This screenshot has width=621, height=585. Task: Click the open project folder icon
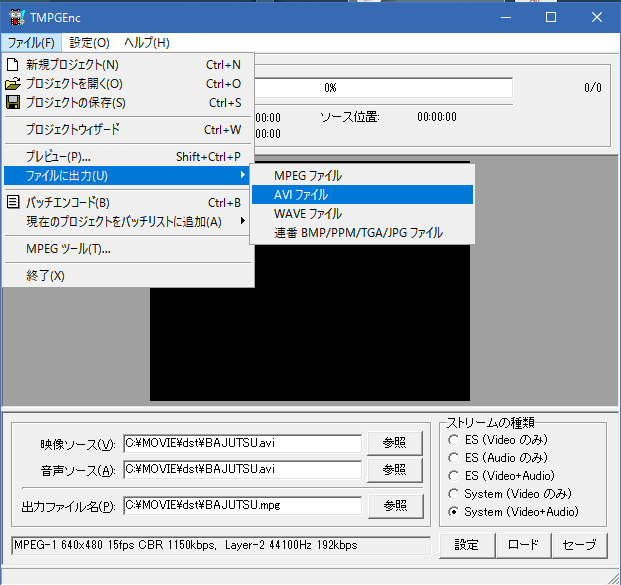[13, 84]
